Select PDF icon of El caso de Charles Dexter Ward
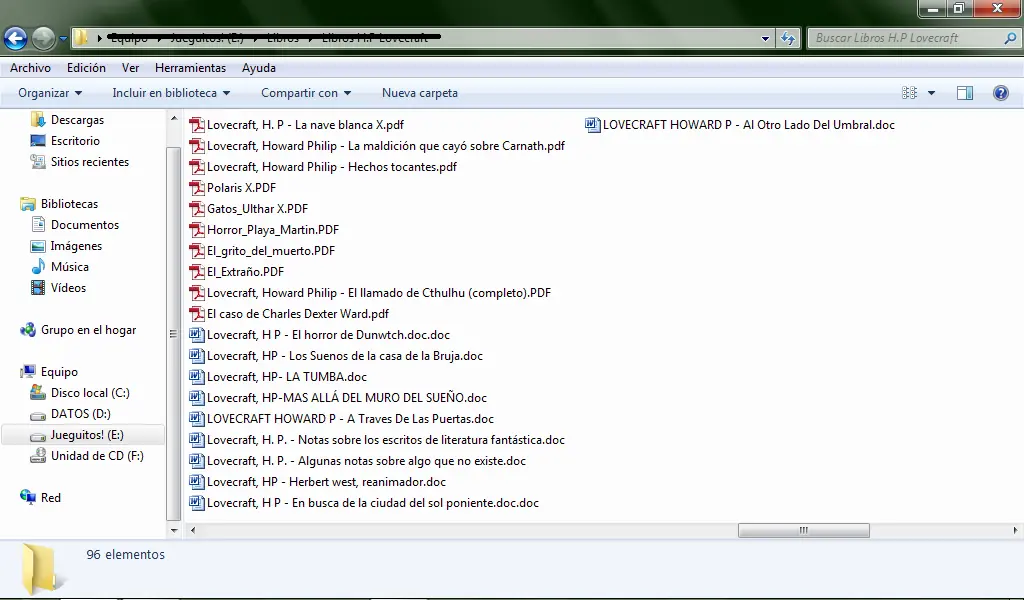 point(197,314)
